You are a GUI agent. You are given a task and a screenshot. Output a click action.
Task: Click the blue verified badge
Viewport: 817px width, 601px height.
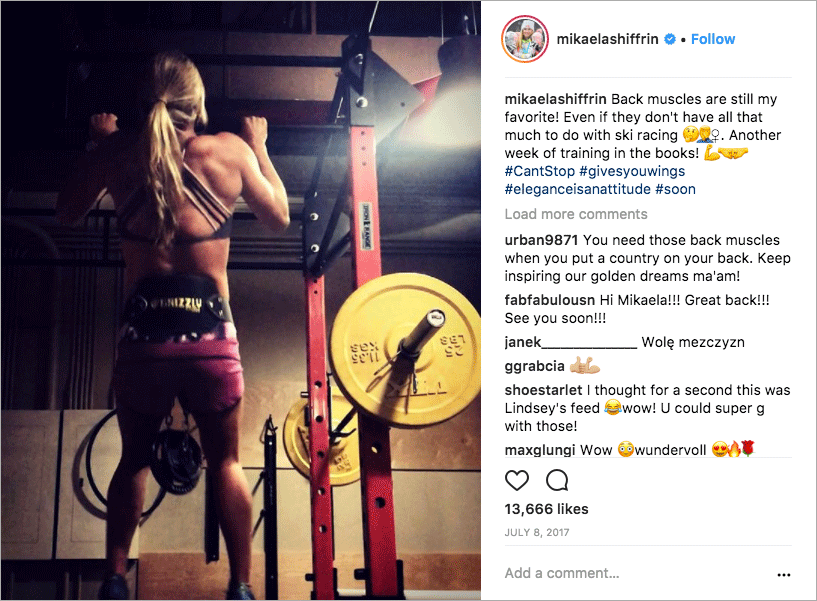(670, 39)
